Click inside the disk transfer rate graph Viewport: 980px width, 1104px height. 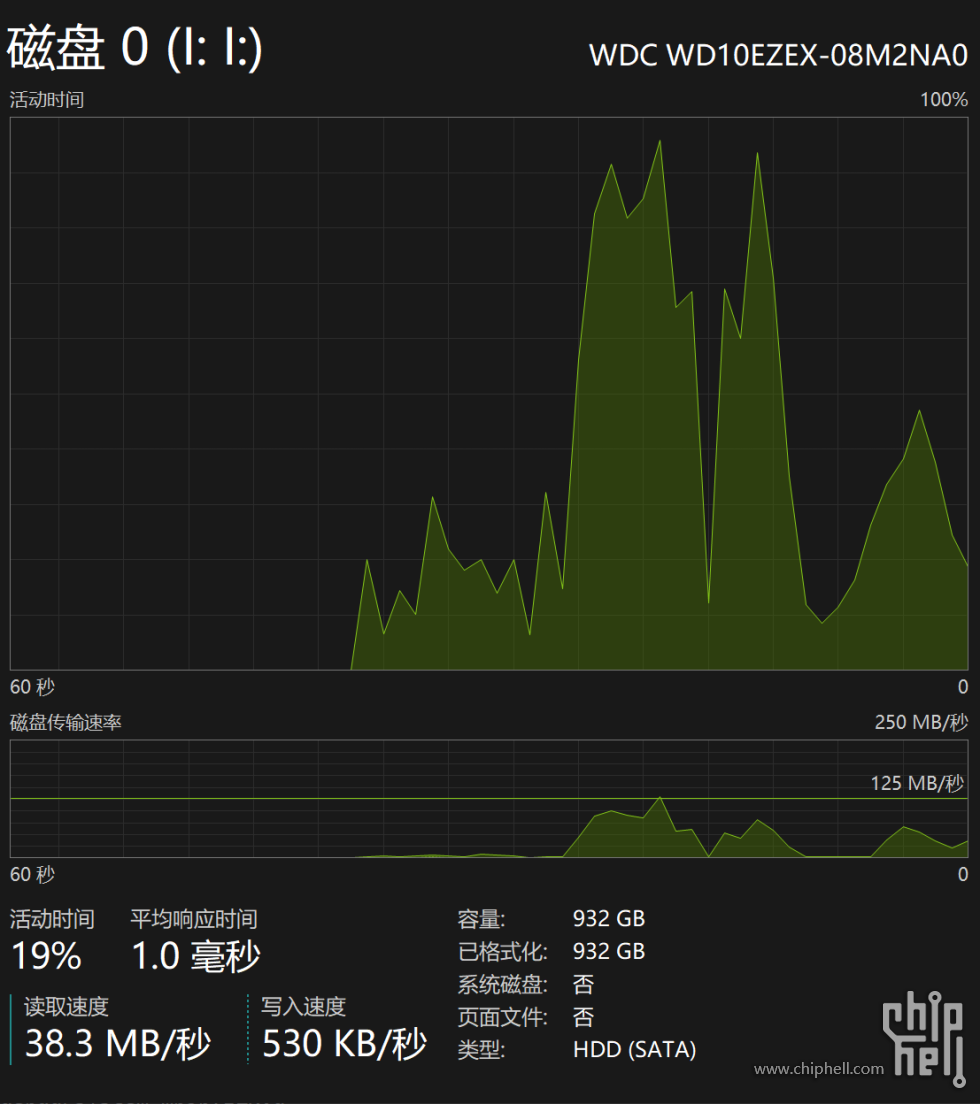489,798
